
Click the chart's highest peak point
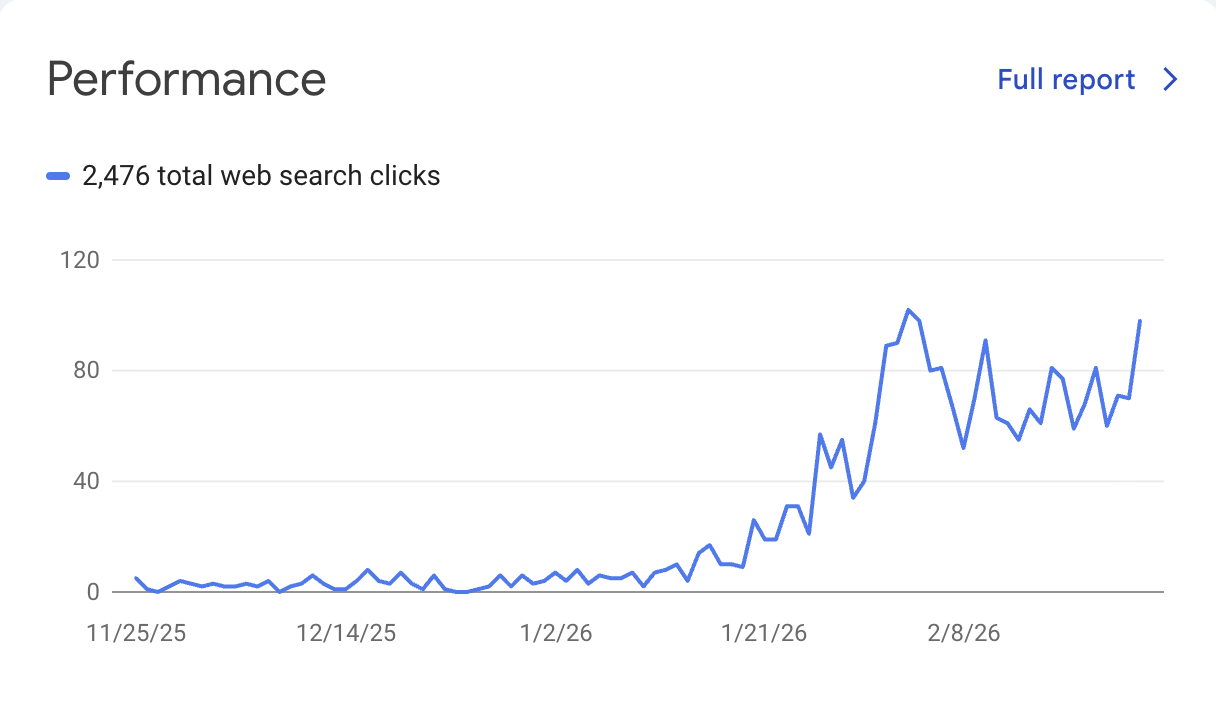[910, 310]
